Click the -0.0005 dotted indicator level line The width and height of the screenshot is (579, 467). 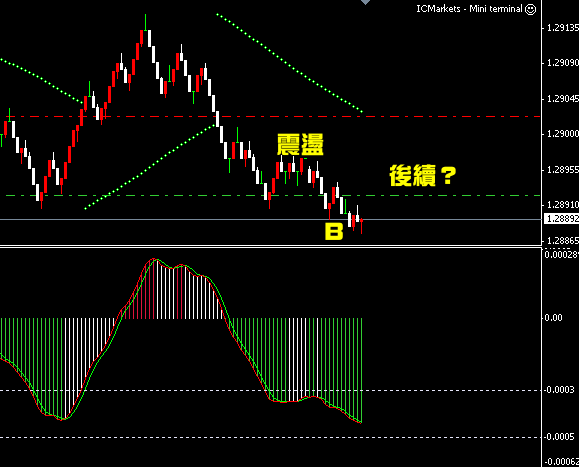pos(271,437)
